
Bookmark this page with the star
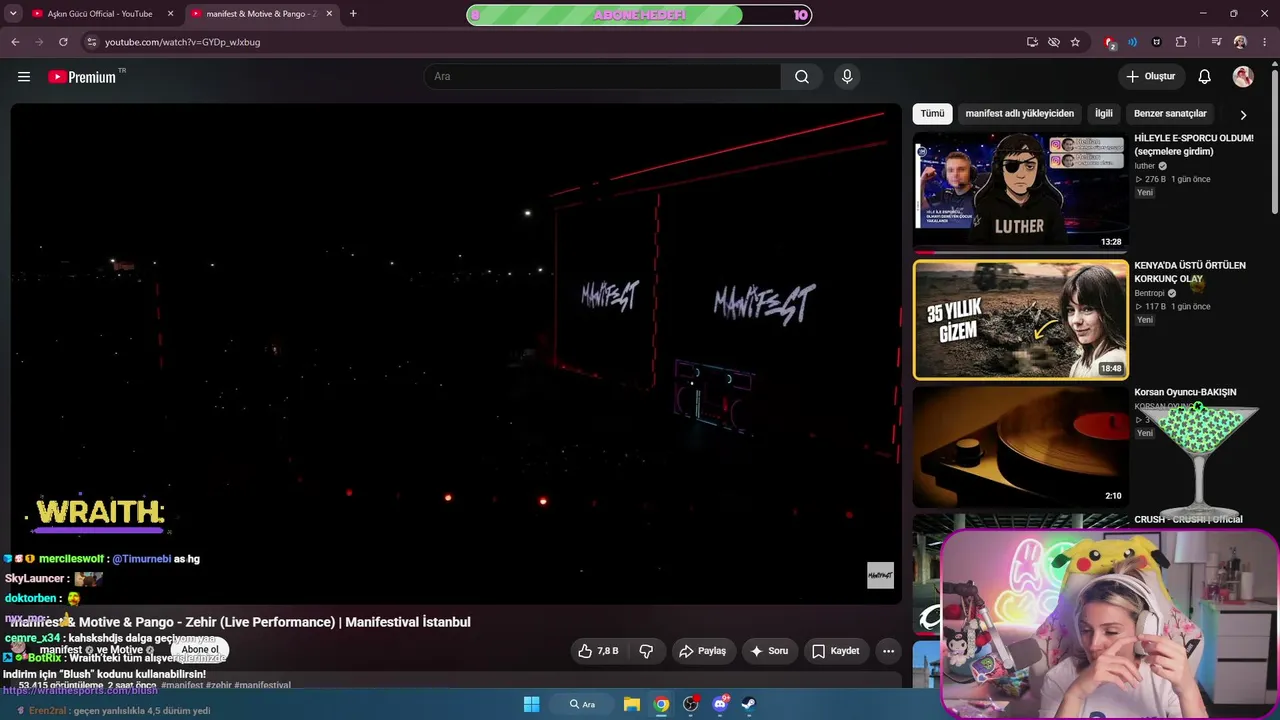tap(1075, 42)
